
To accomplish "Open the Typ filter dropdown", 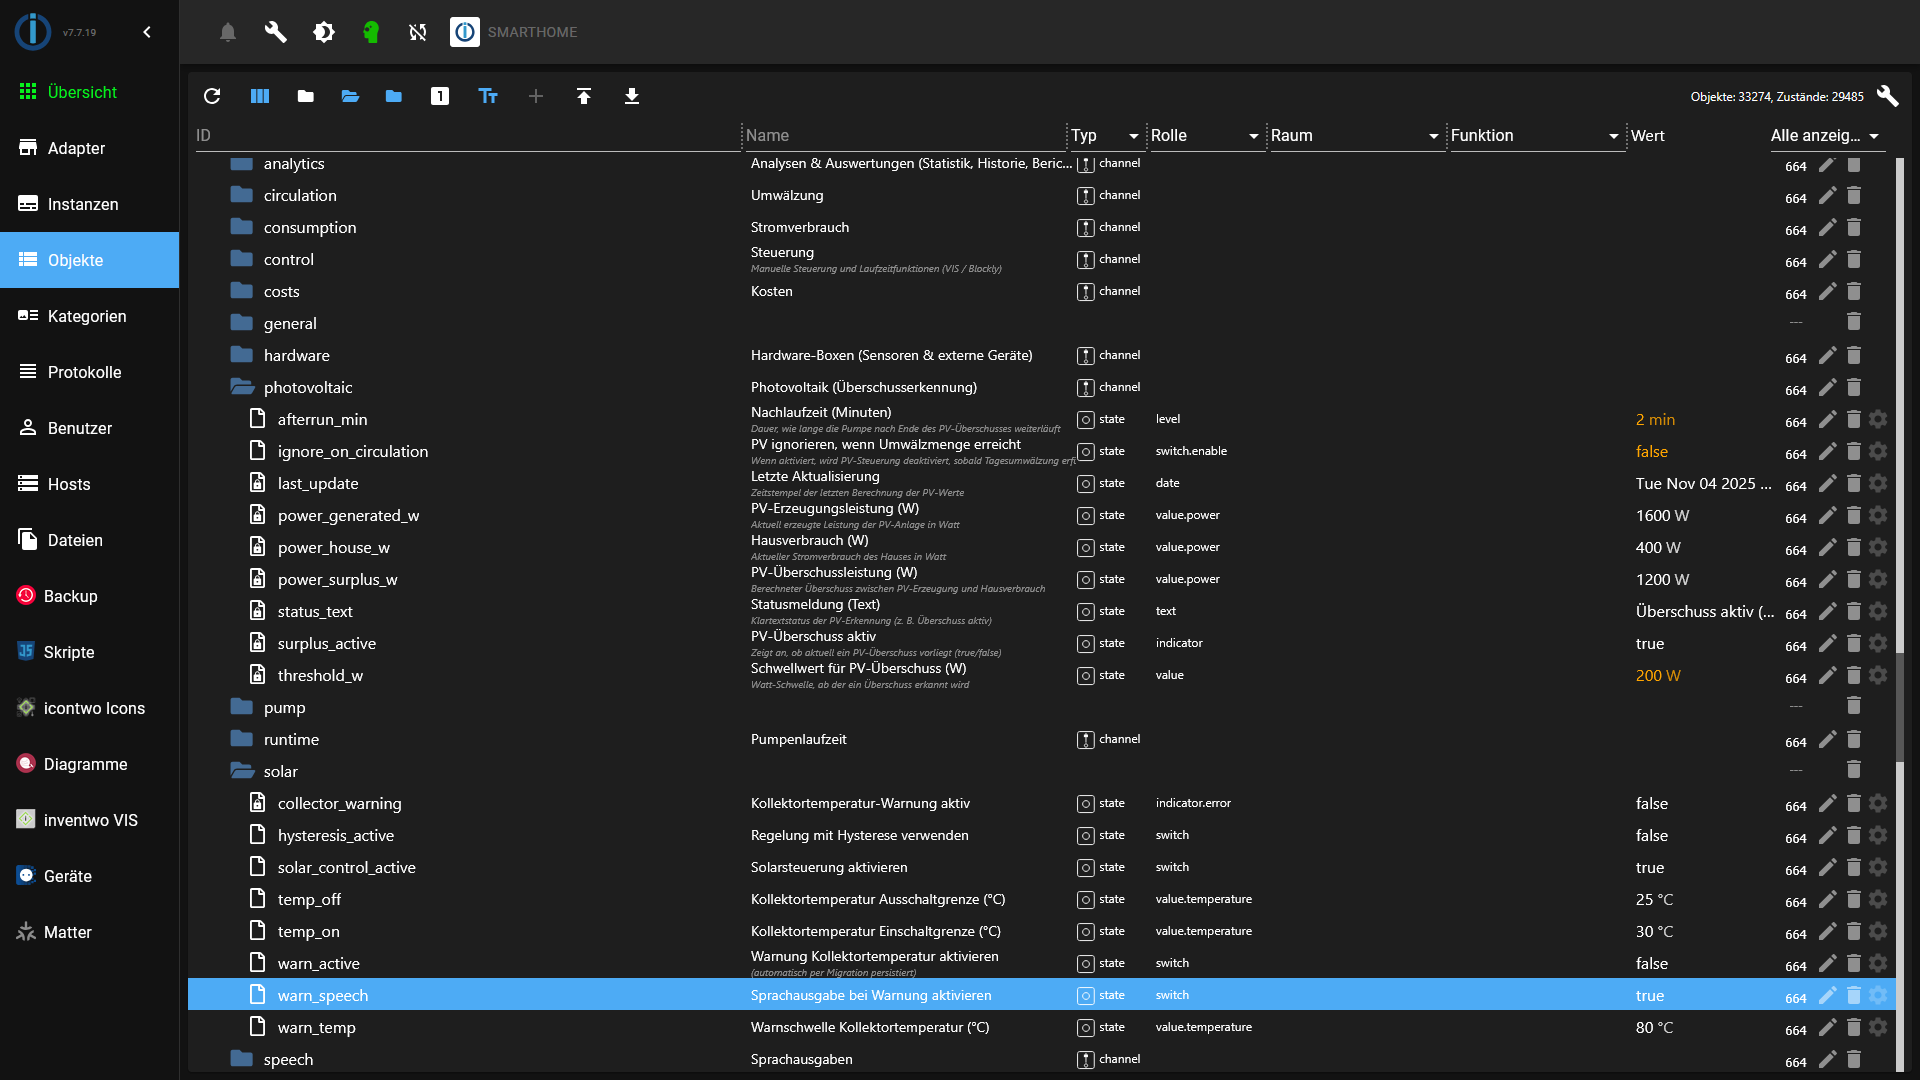I will [1134, 136].
